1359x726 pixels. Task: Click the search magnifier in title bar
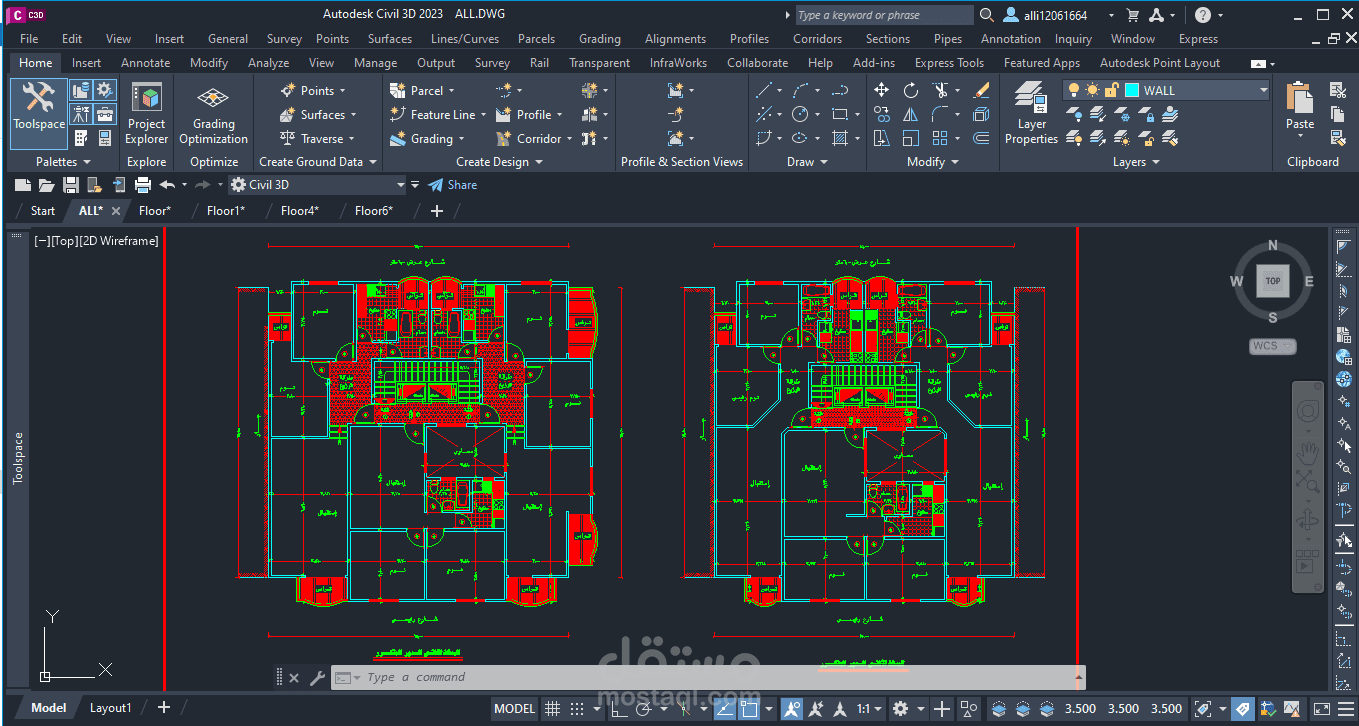click(x=986, y=15)
